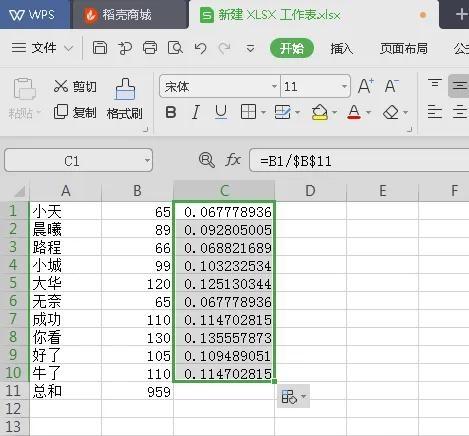Click the 复制 copy button

pyautogui.click(x=75, y=112)
